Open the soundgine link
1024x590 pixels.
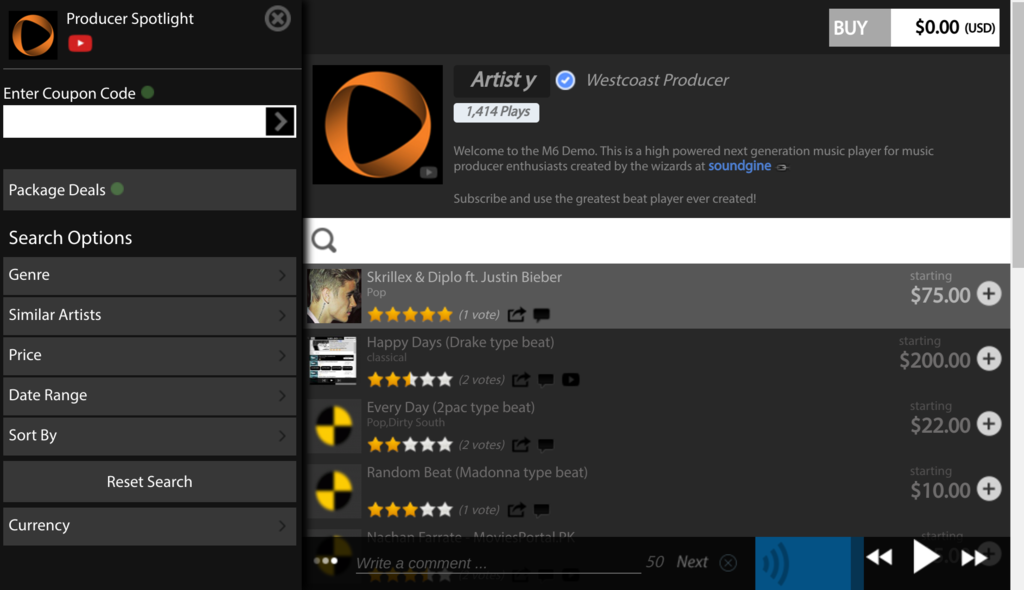coord(739,166)
